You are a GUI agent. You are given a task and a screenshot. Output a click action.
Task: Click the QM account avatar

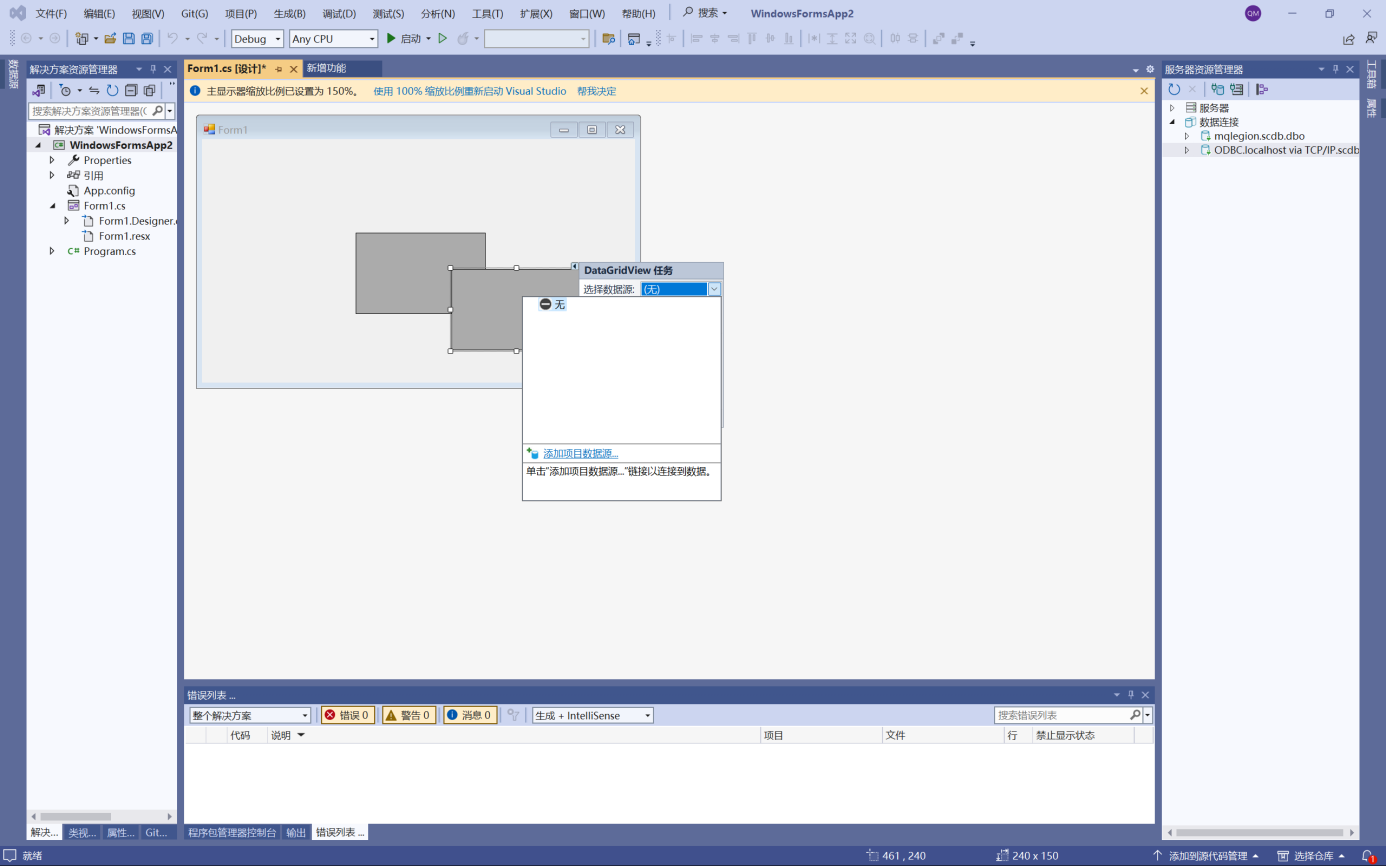(1253, 13)
